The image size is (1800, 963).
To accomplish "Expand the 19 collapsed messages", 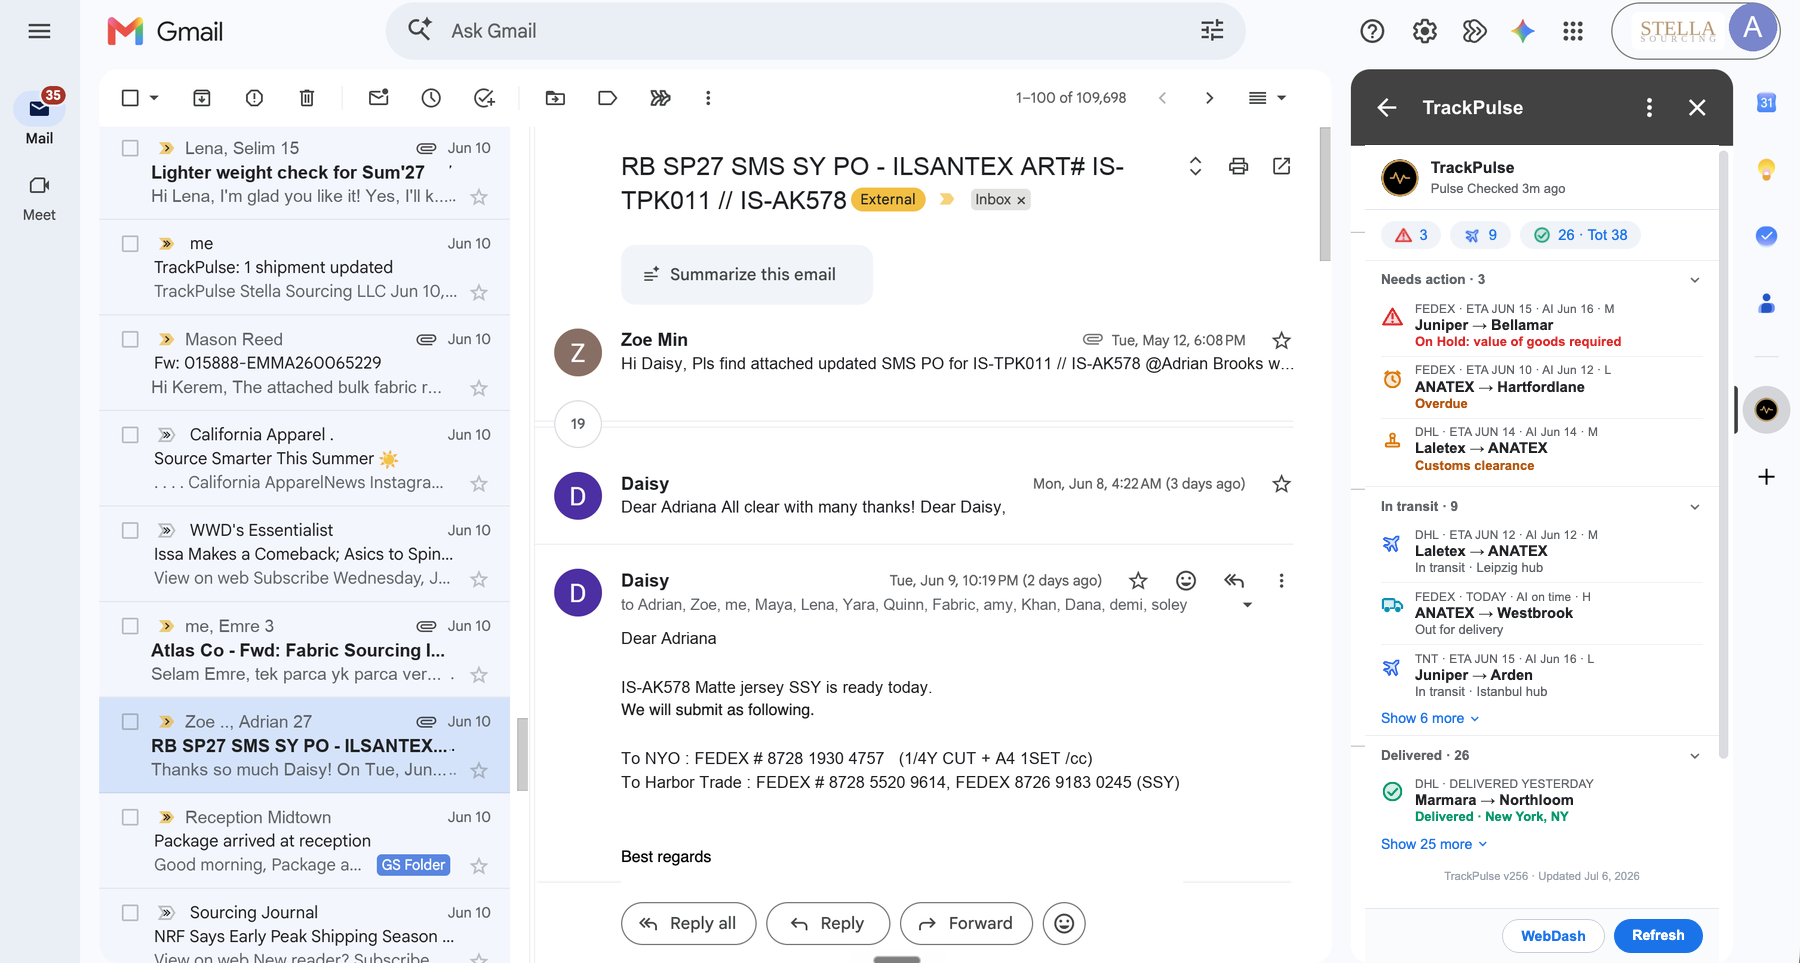I will [x=578, y=424].
